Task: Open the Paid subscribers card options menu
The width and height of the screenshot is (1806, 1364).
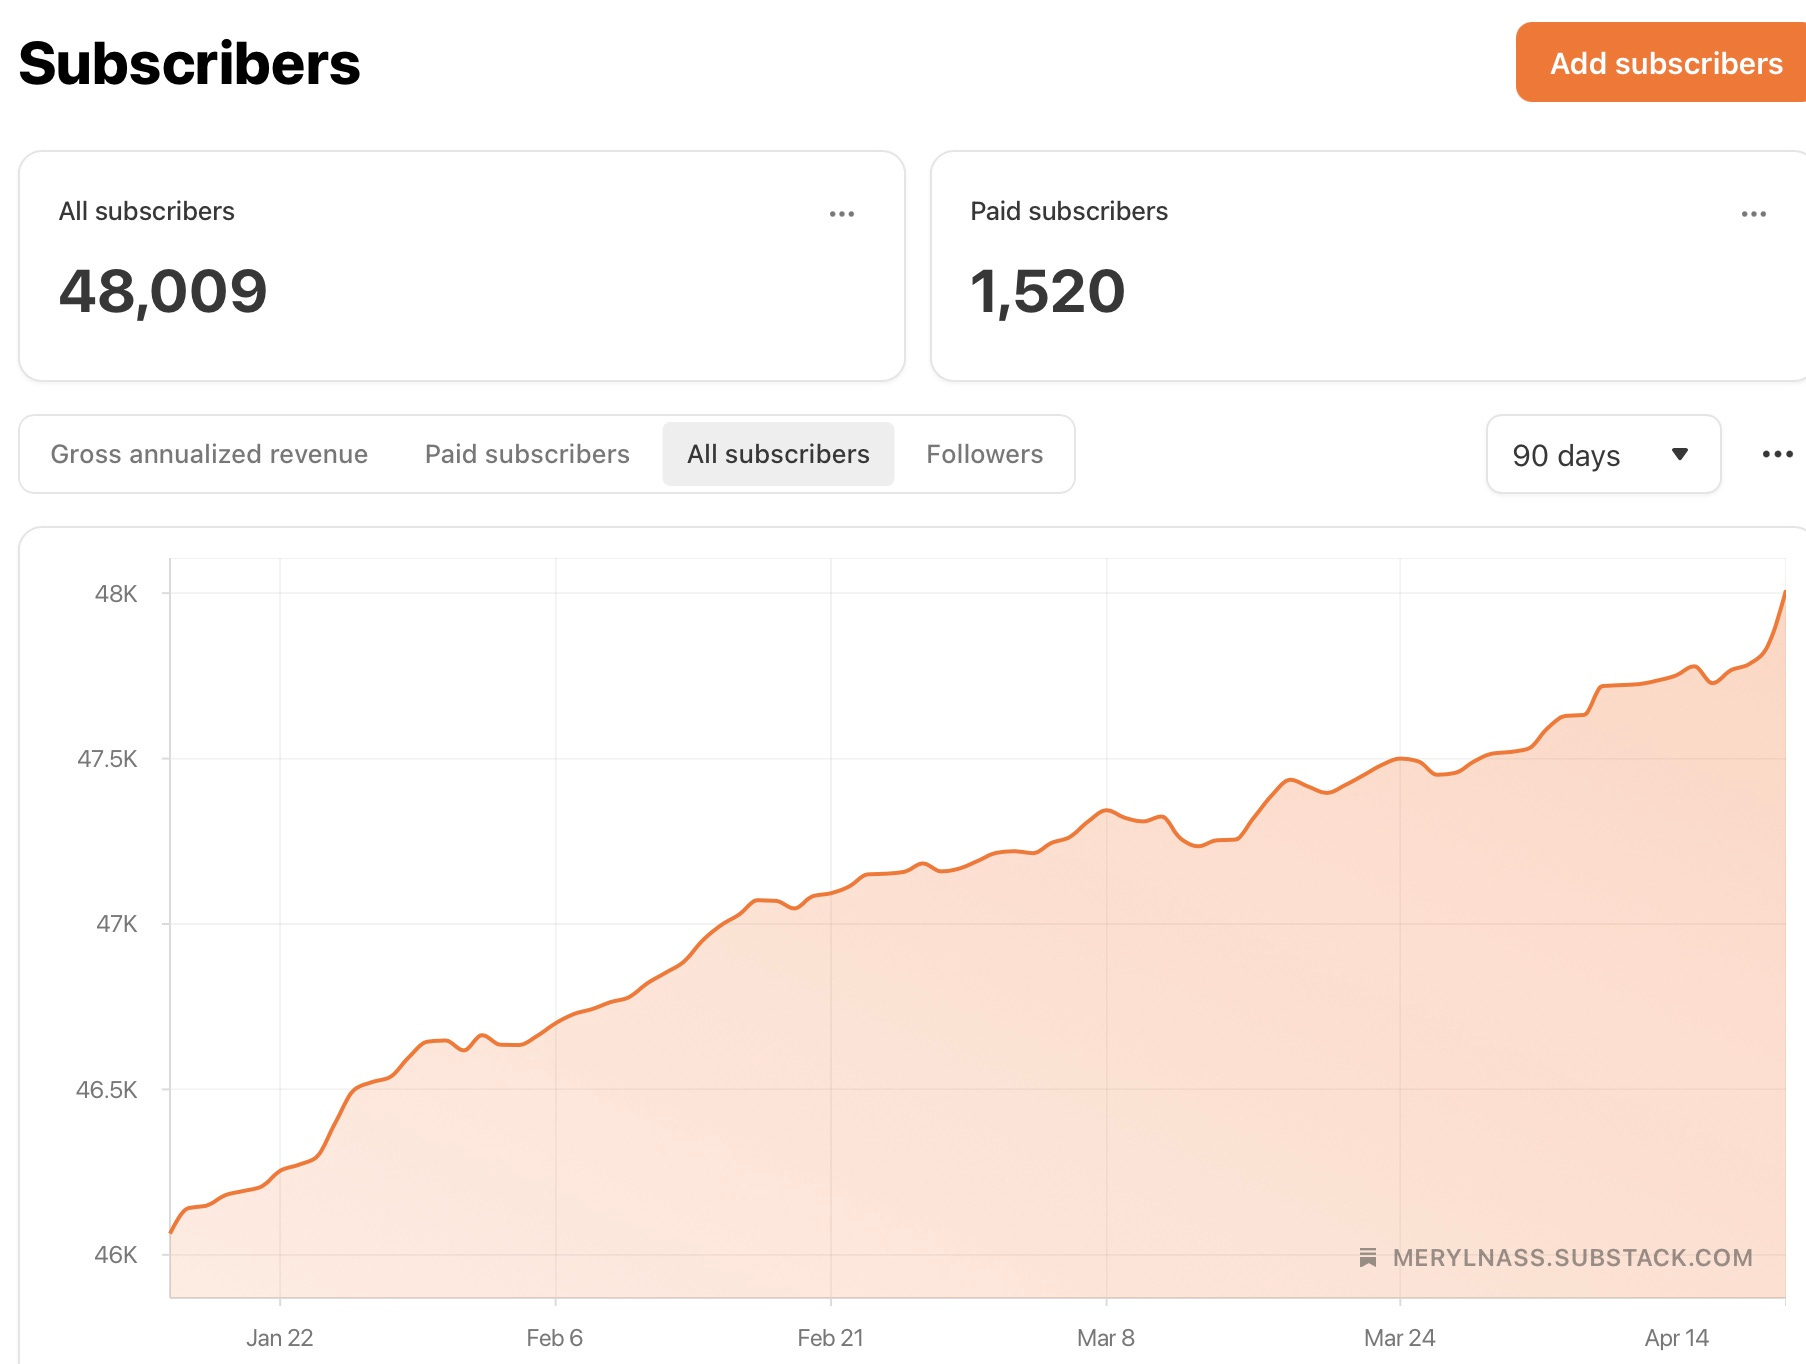Action: tap(1755, 212)
